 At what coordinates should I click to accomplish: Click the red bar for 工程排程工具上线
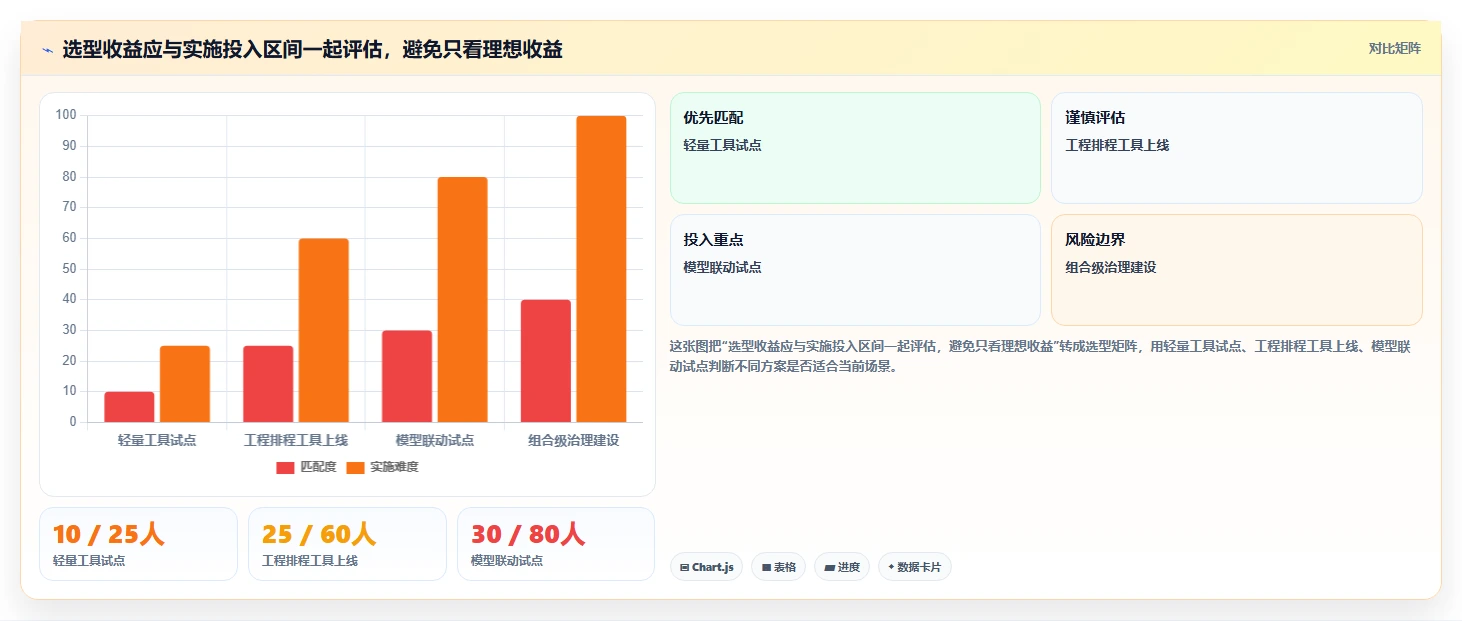(x=268, y=384)
